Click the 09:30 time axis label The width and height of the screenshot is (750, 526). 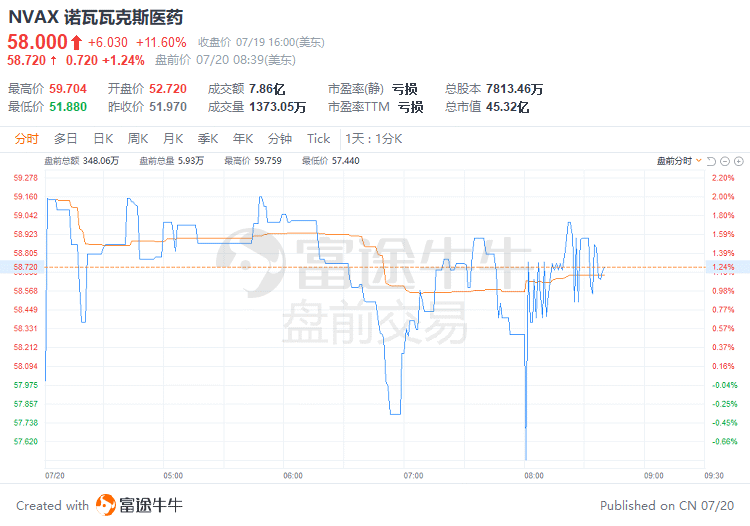click(x=714, y=475)
